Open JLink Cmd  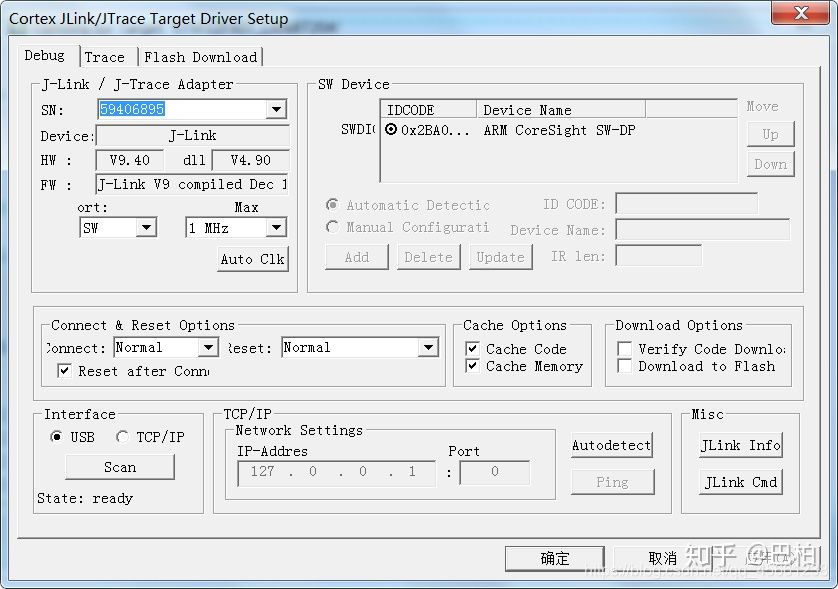pos(741,482)
